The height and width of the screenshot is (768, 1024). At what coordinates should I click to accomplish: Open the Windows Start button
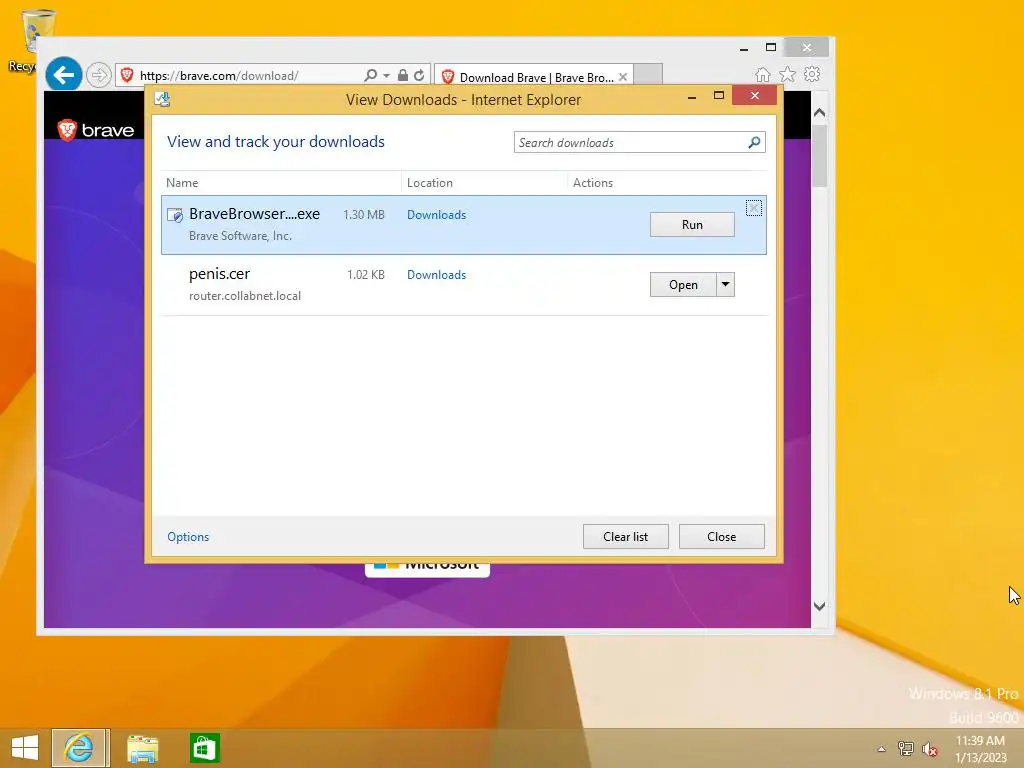click(x=25, y=748)
